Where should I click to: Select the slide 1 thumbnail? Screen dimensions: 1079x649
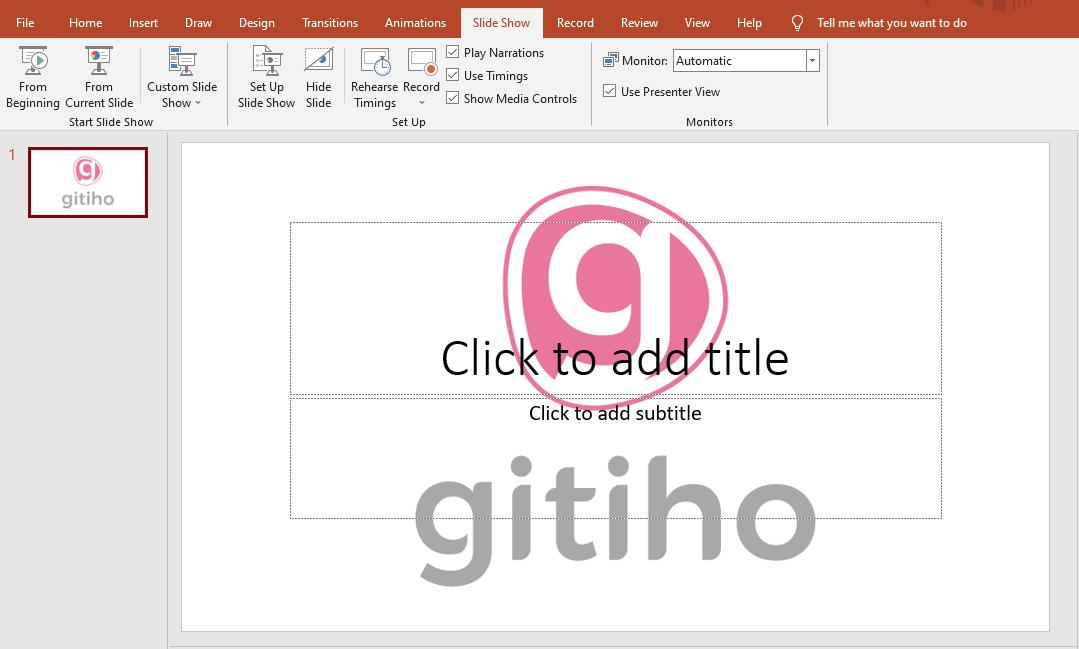coord(88,182)
